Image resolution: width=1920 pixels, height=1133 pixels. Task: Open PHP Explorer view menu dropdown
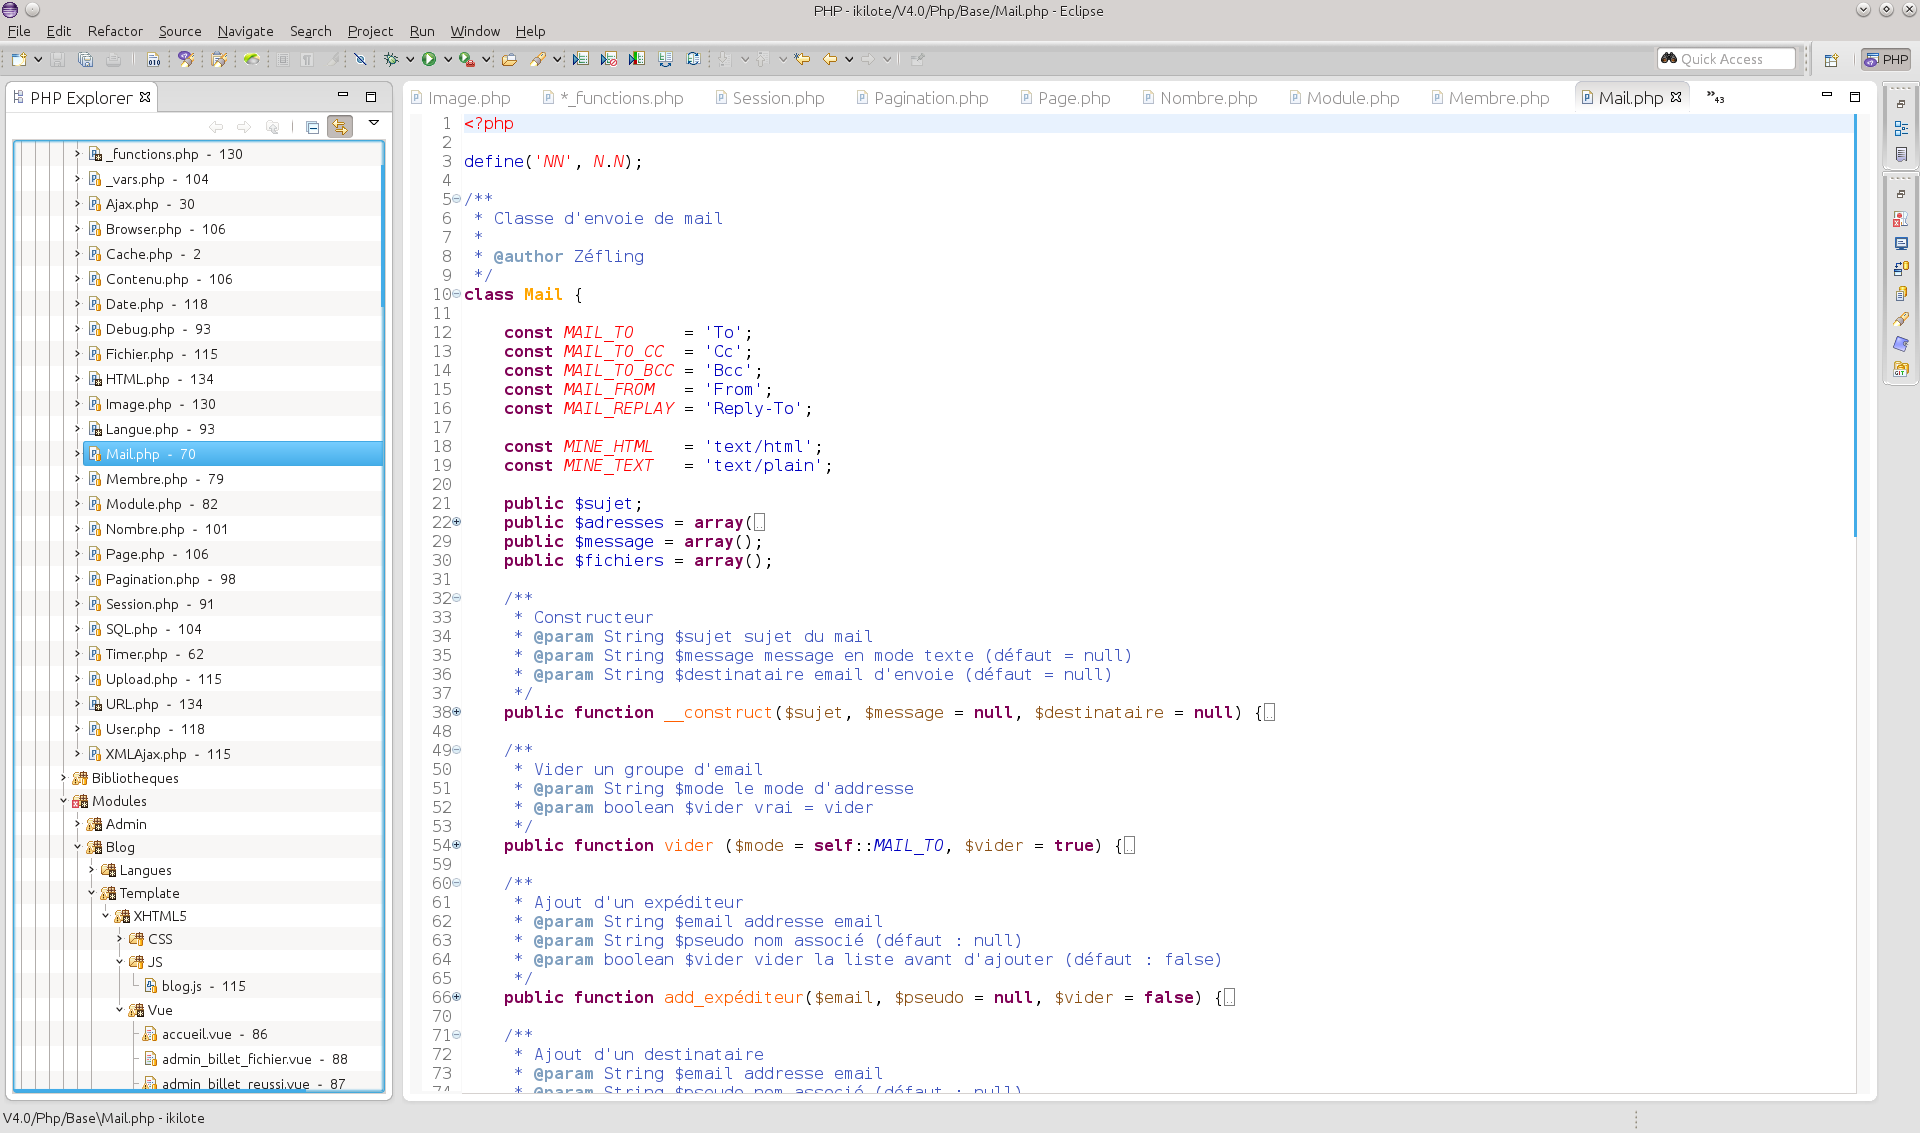(x=374, y=123)
